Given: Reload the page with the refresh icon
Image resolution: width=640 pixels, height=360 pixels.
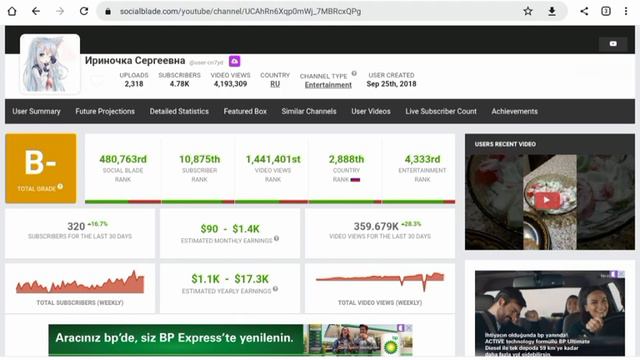Looking at the screenshot, I should point(84,11).
